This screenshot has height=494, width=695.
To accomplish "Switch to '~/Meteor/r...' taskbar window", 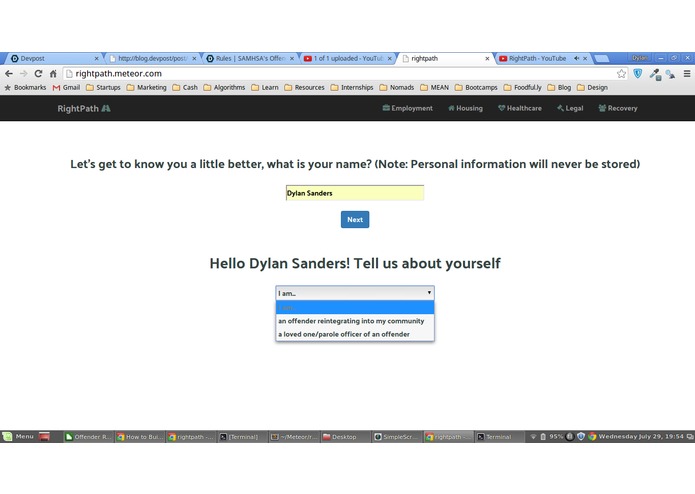I will (294, 437).
